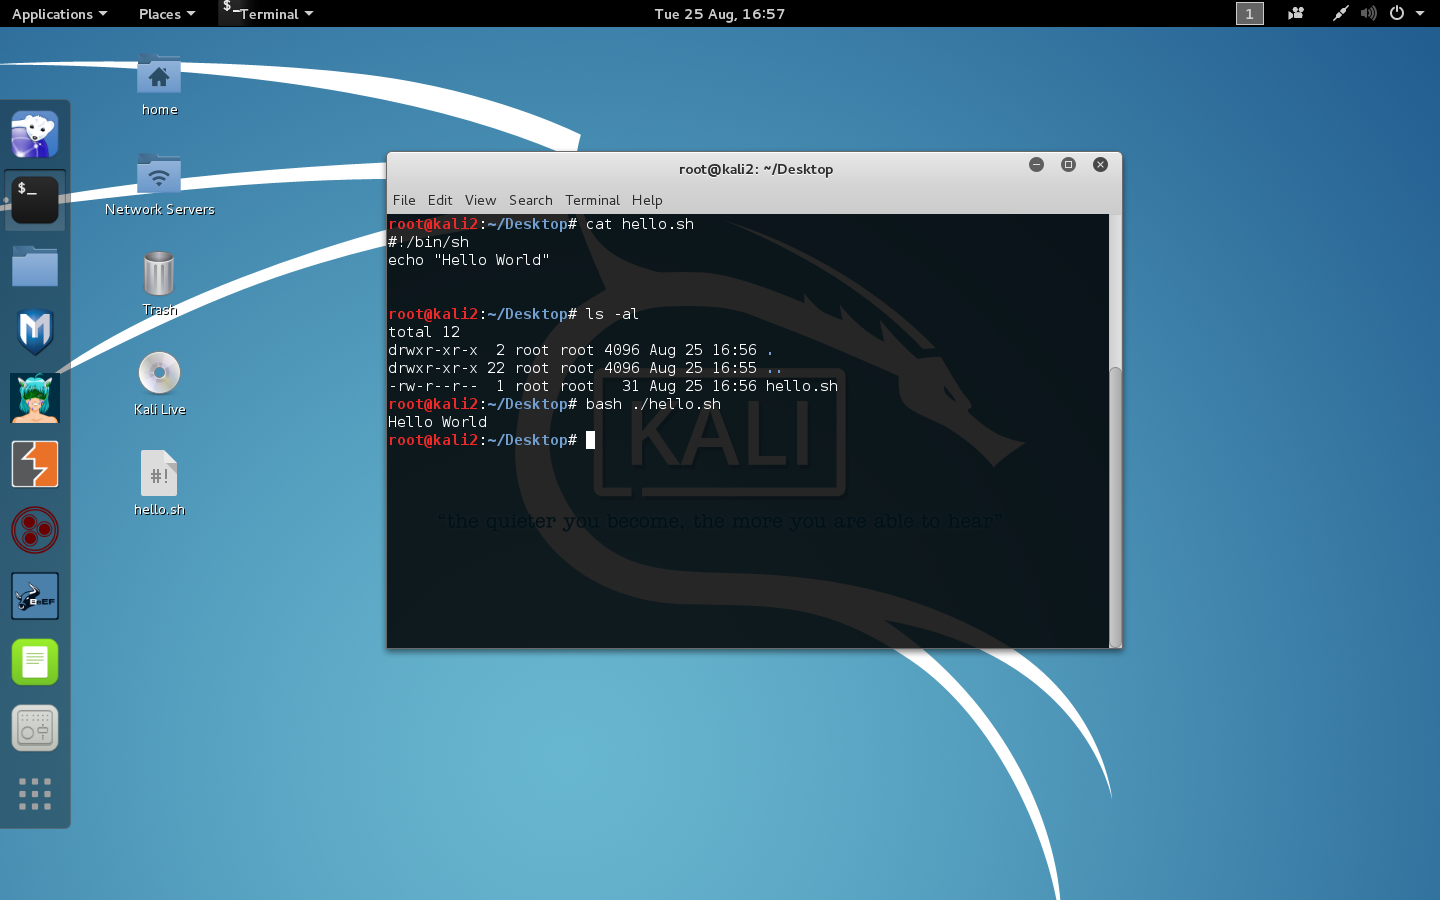Click the volume speaker icon in top bar
Screen dimensions: 1440x900
[x=1369, y=13]
